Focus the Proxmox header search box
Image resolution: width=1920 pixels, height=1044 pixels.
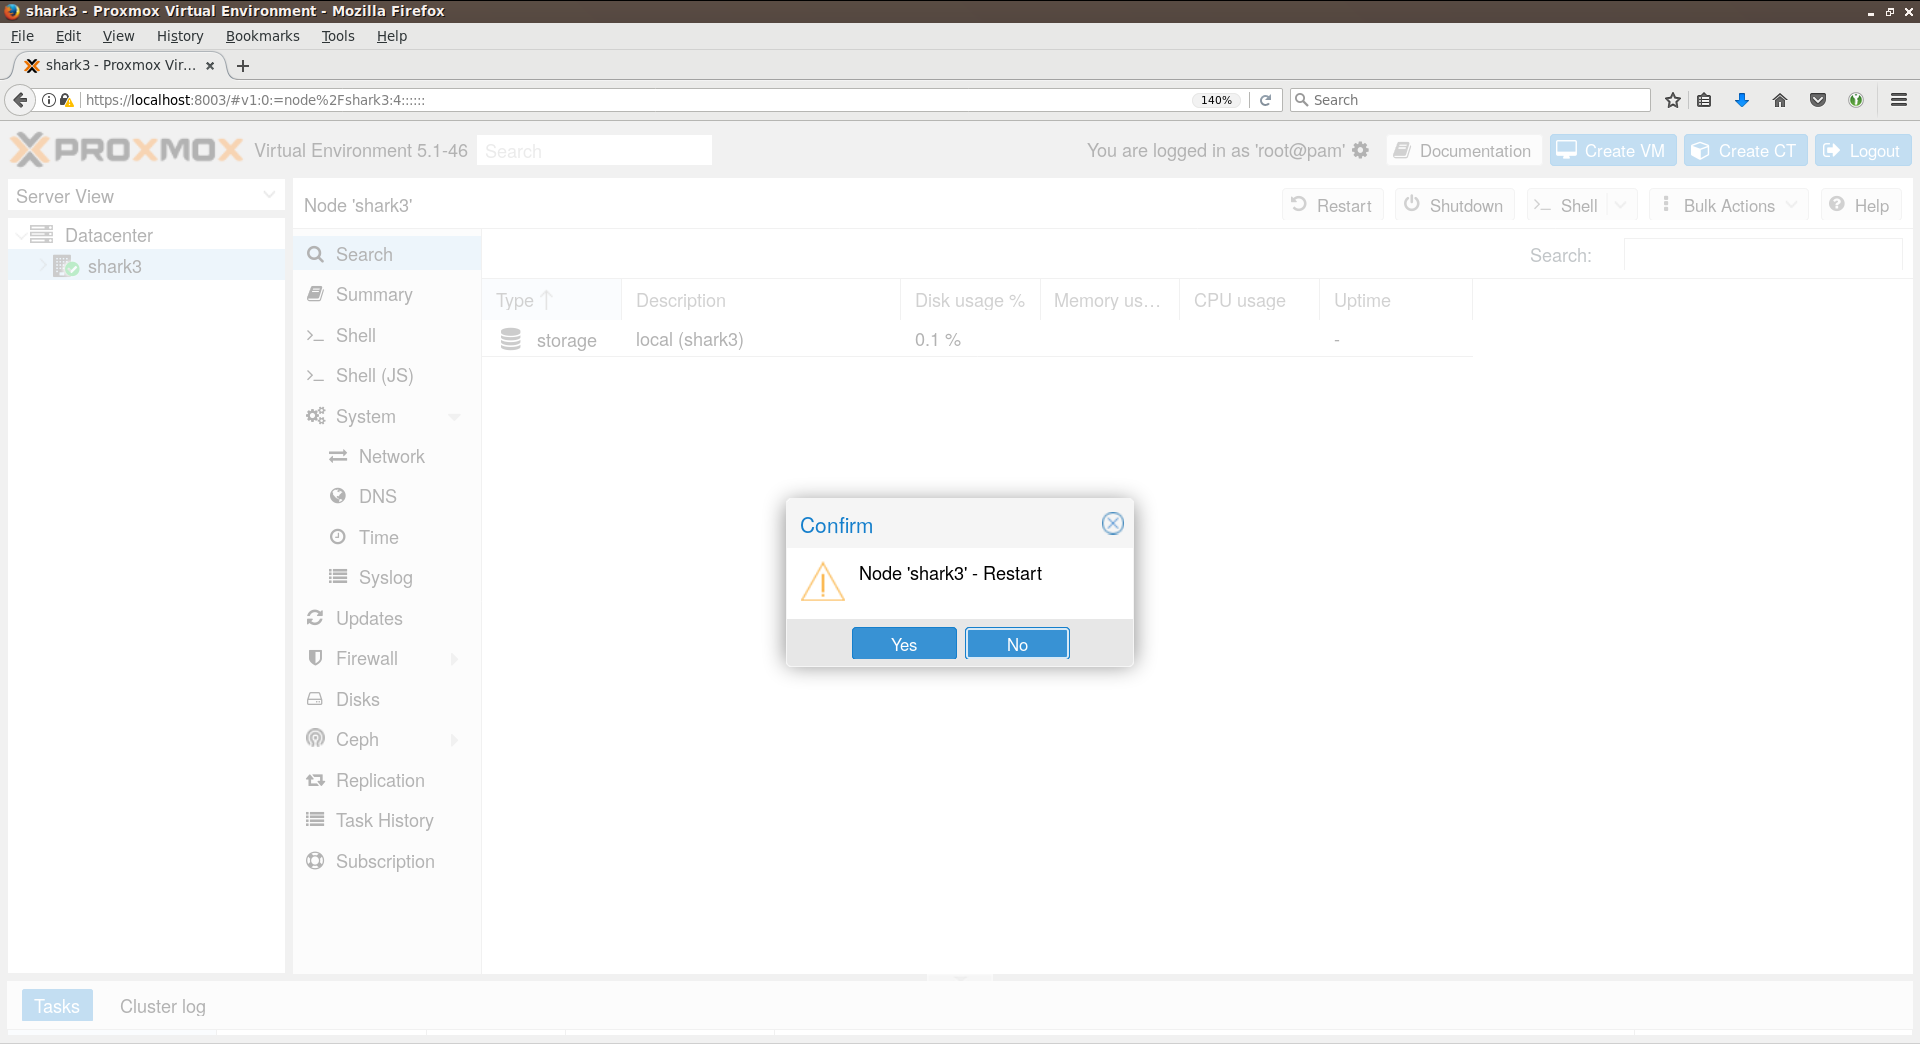coord(594,151)
